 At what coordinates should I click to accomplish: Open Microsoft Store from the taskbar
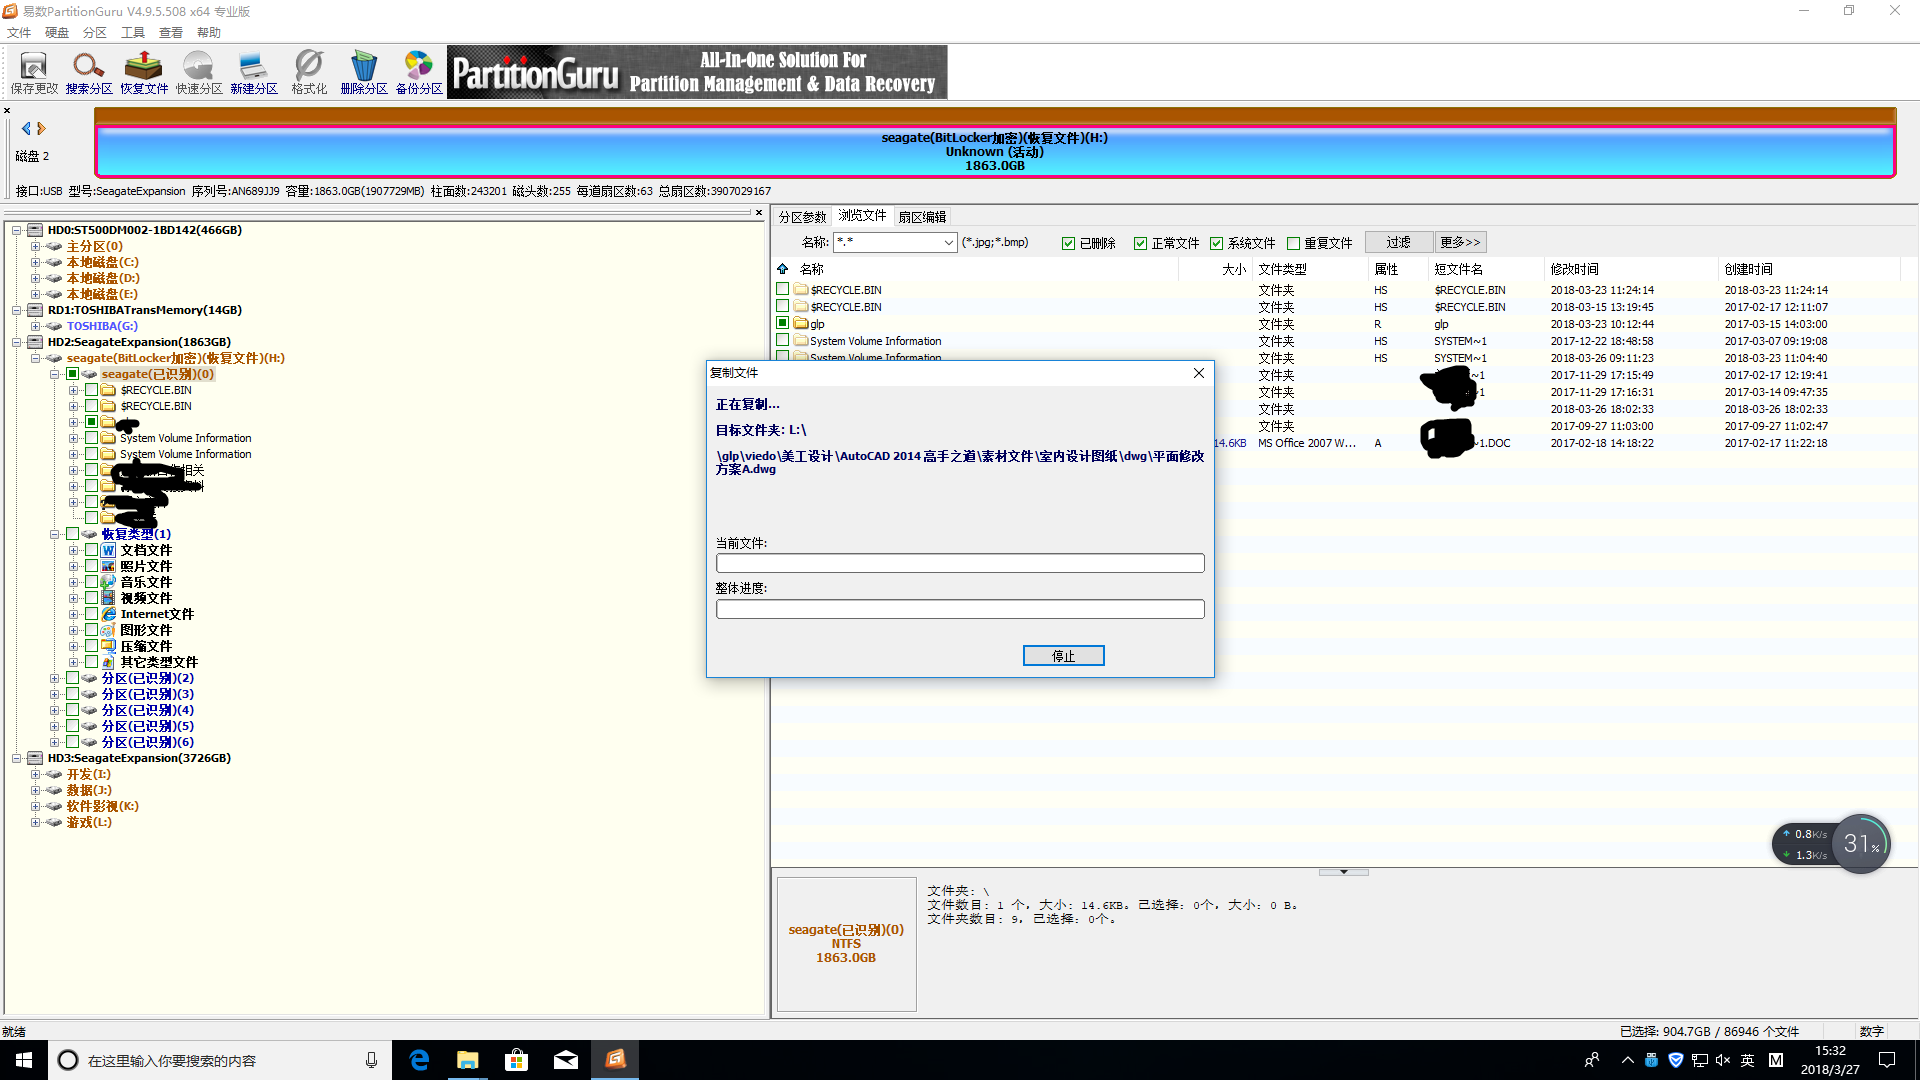[516, 1060]
